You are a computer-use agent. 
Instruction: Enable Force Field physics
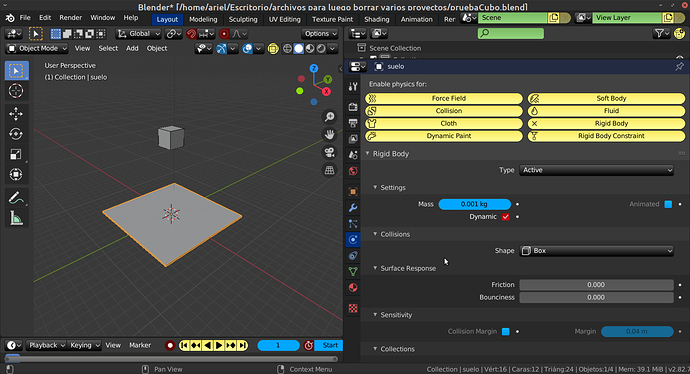point(444,98)
